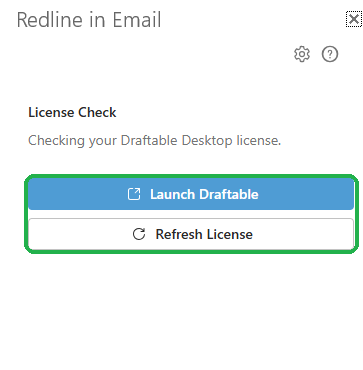Screen dimensions: 363x370
Task: Open help via the question mark icon
Action: [x=330, y=54]
